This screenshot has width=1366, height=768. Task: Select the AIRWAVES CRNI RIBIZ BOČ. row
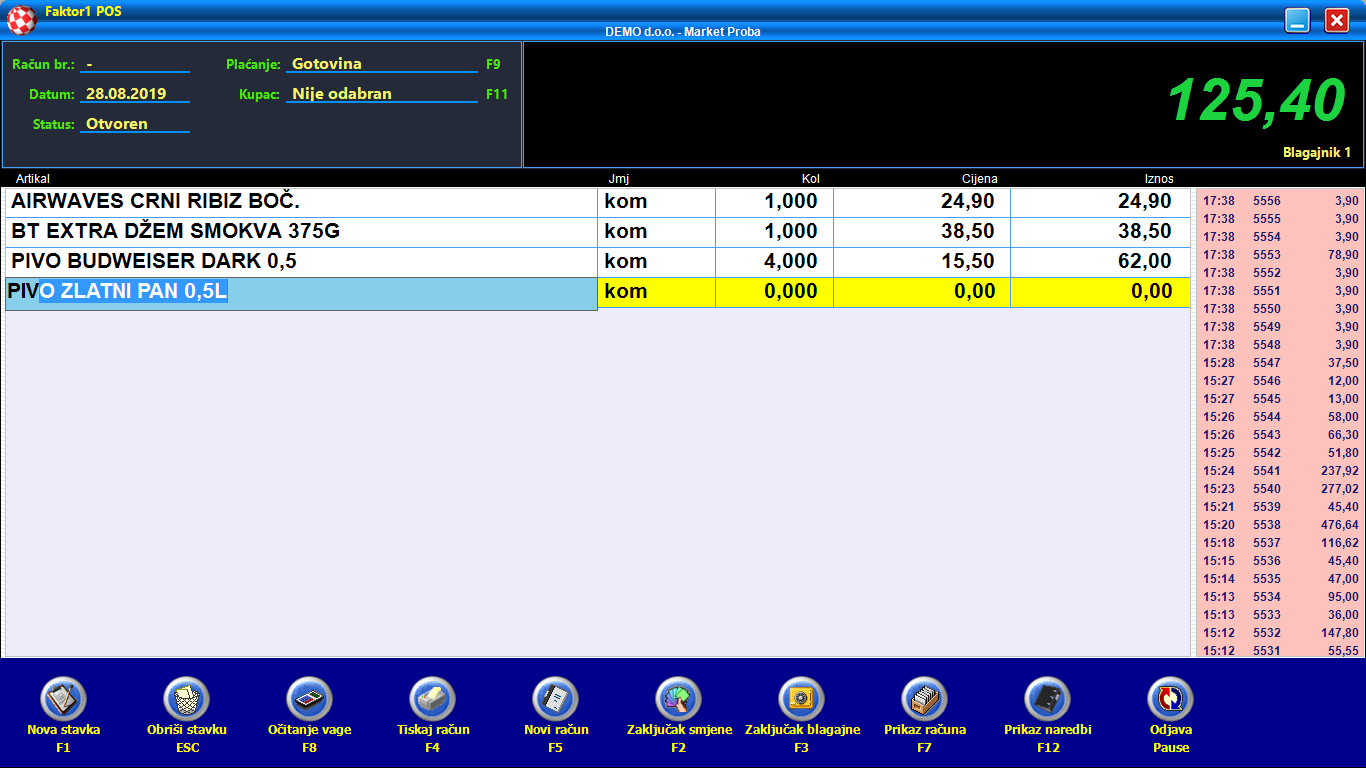pos(300,202)
